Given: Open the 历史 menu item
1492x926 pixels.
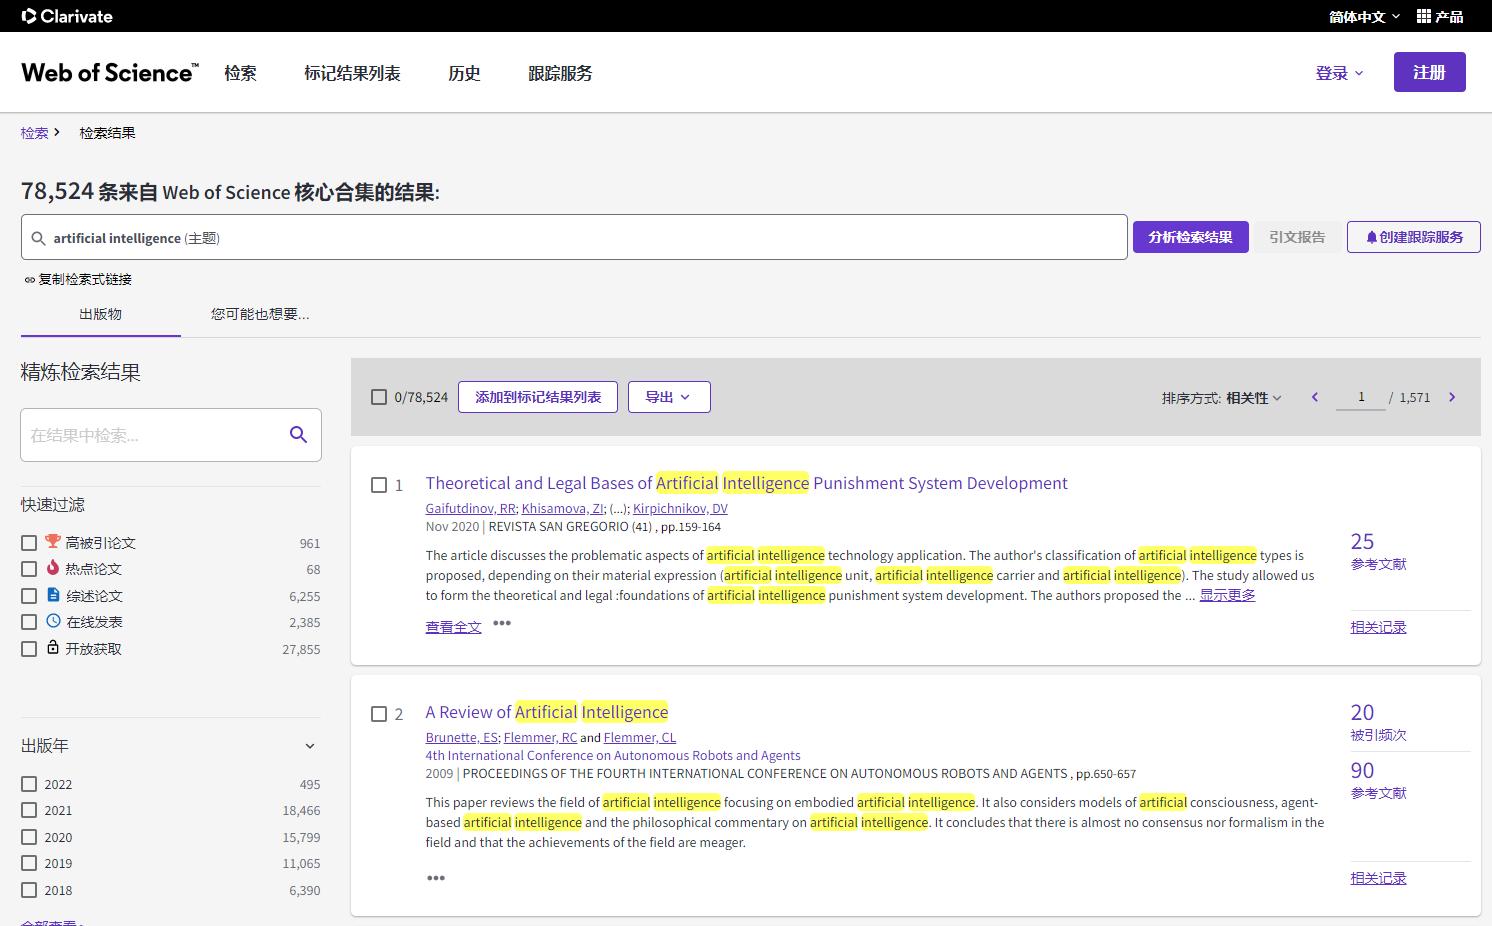Looking at the screenshot, I should 464,72.
